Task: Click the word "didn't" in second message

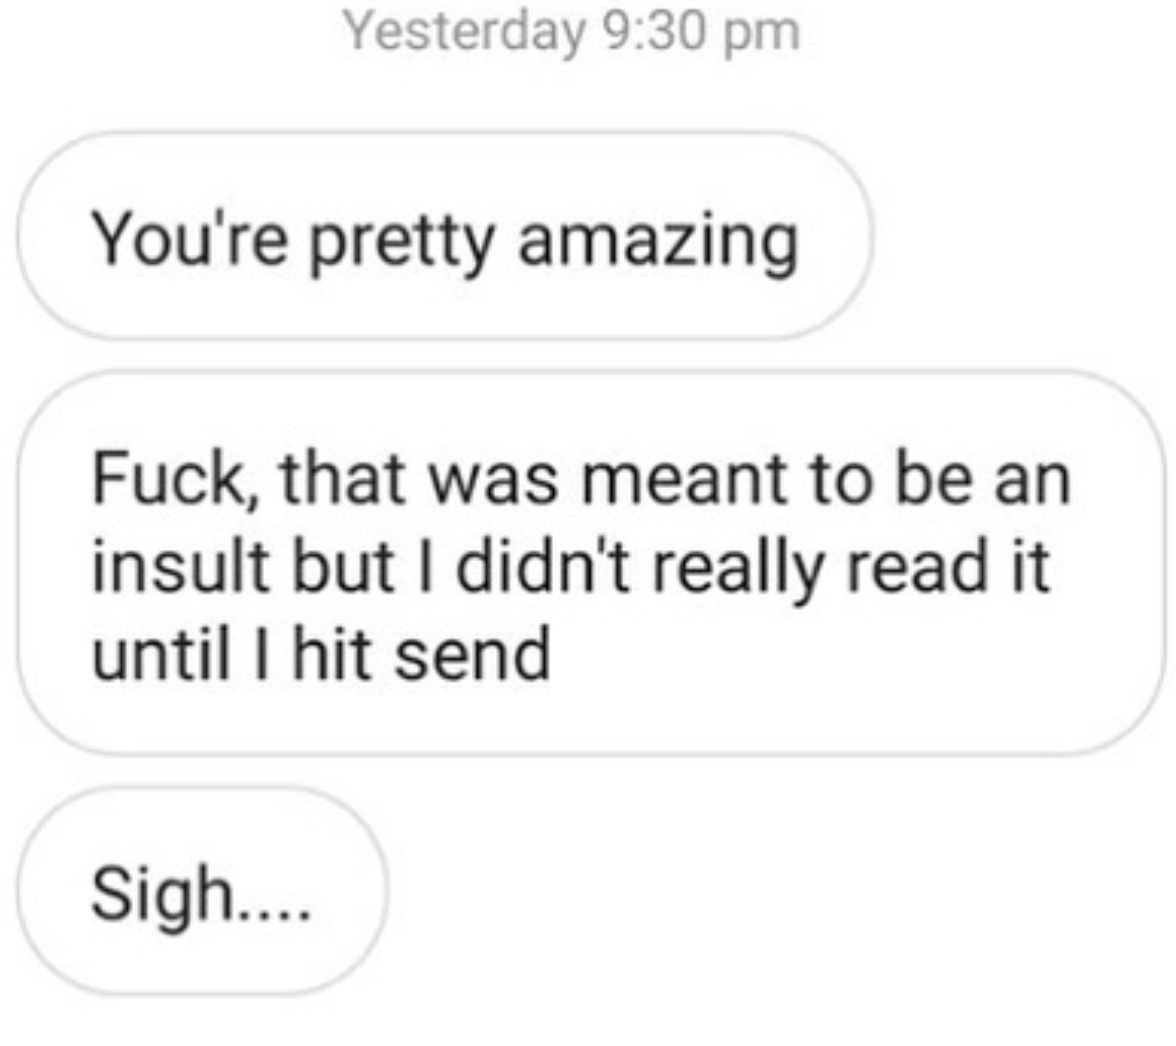Action: pos(543,566)
